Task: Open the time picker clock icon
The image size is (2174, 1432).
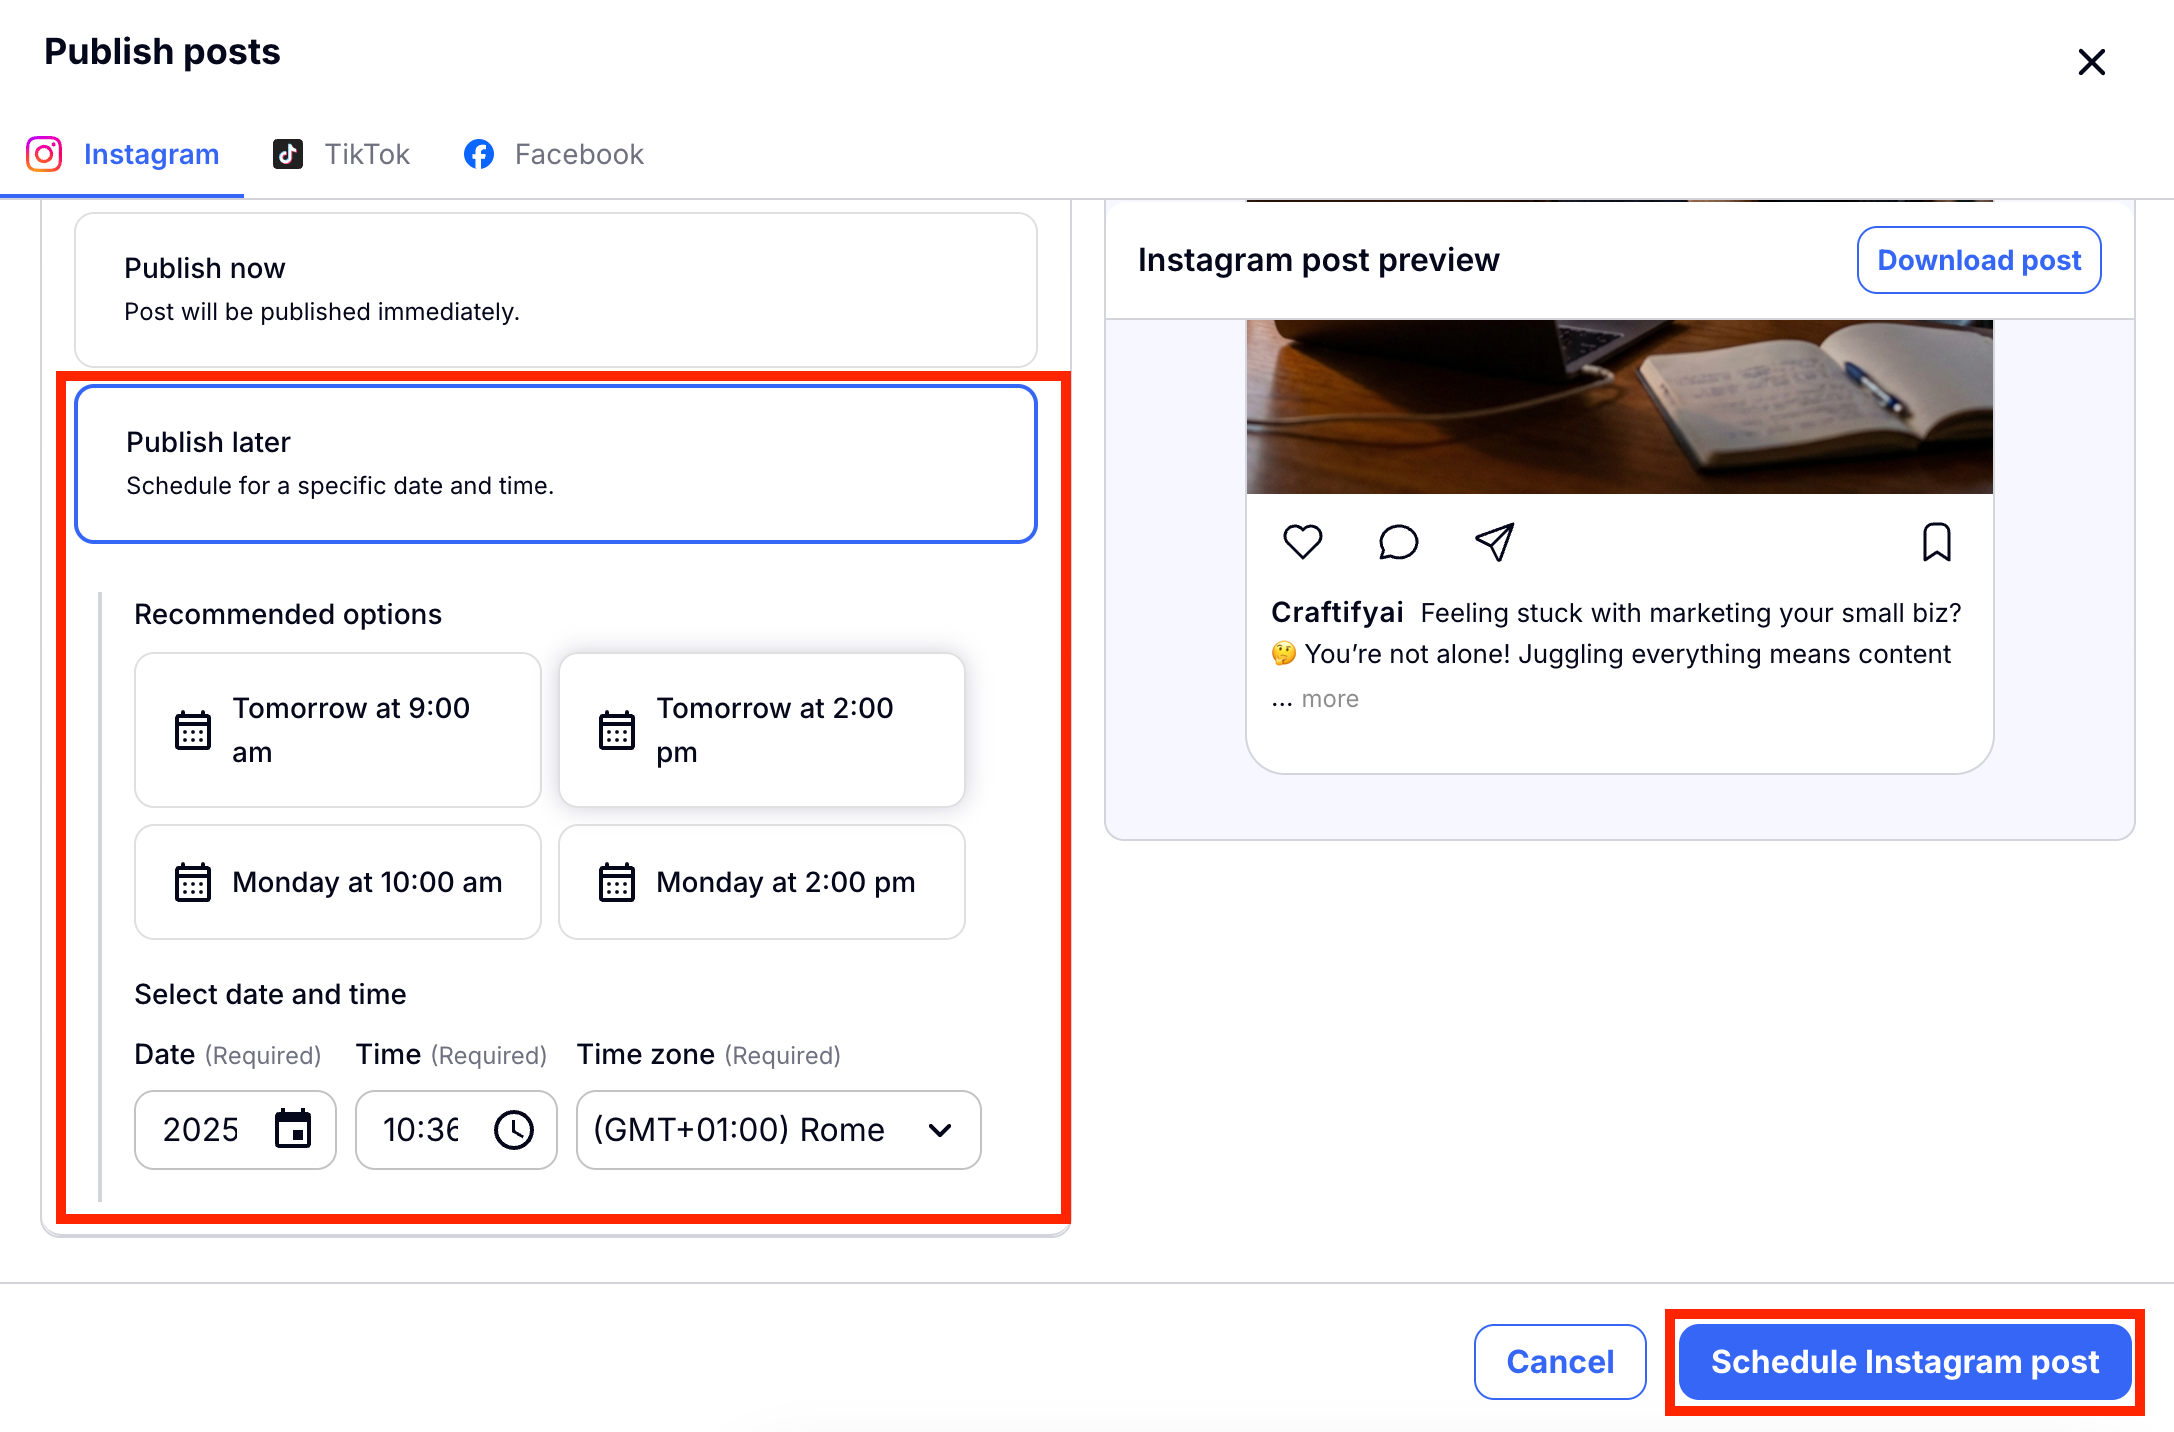Action: click(x=514, y=1130)
